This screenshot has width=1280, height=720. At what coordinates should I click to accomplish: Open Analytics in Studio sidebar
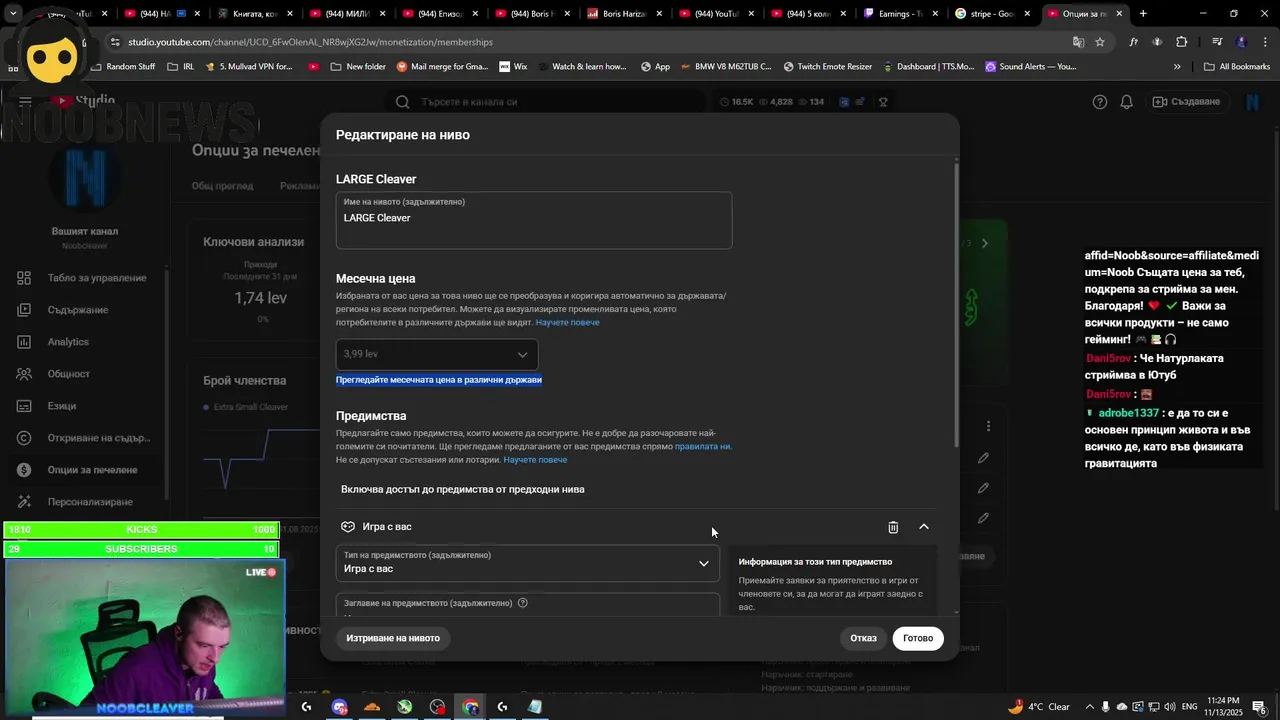pos(68,342)
